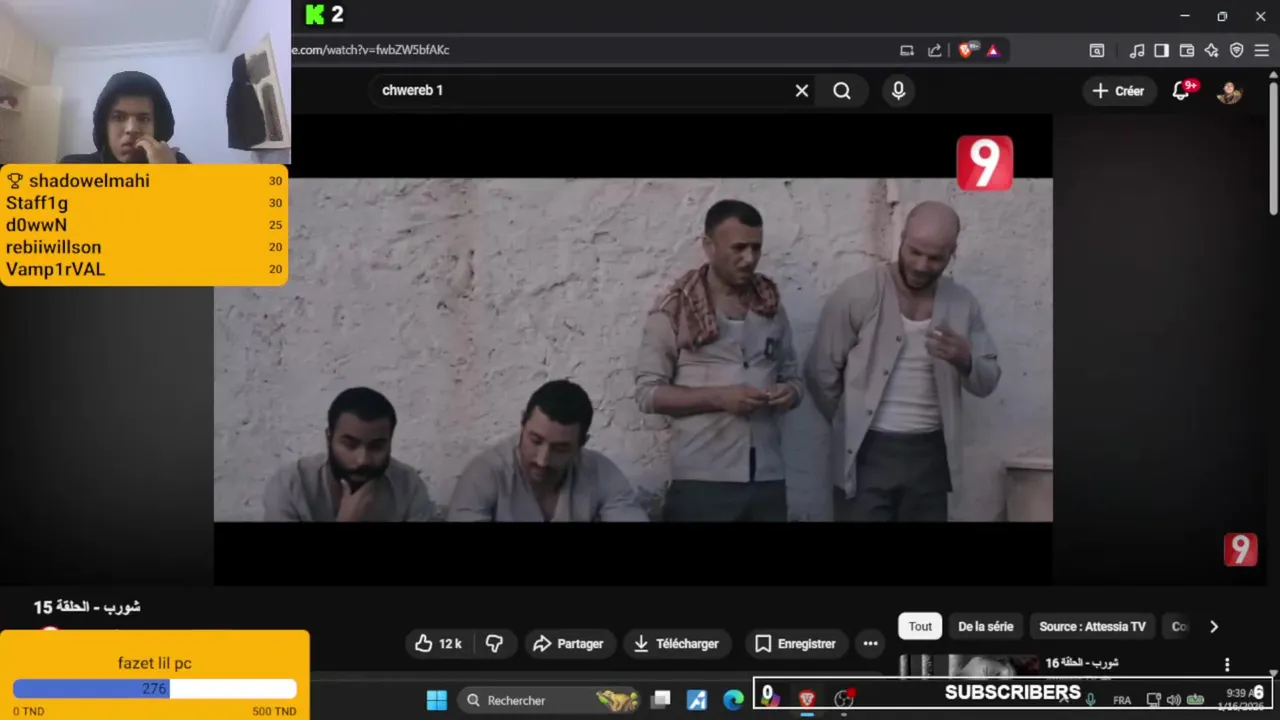Open the blue A app on the taskbar
The height and width of the screenshot is (720, 1280).
[697, 700]
